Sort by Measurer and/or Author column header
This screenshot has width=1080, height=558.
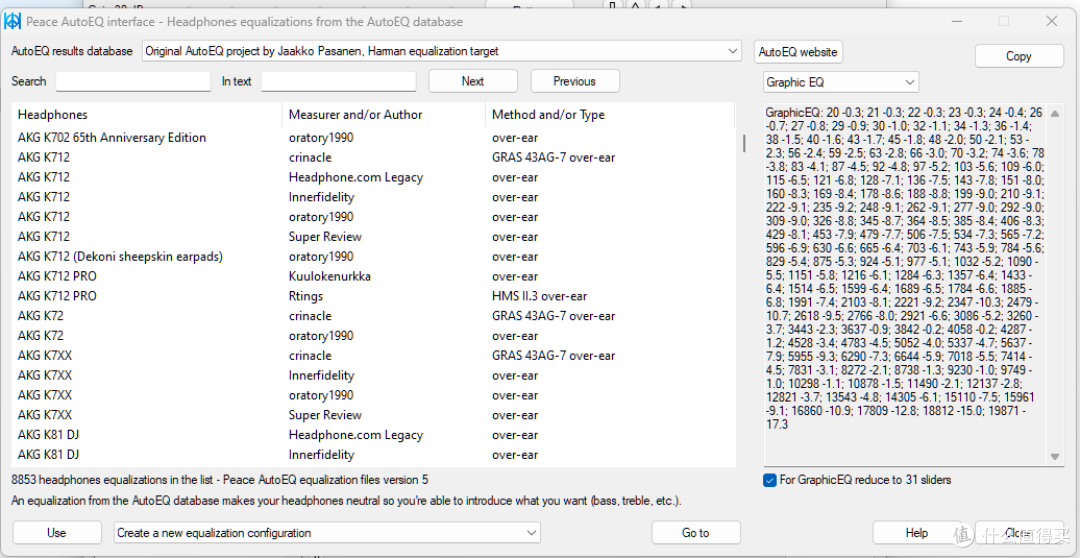coord(384,114)
